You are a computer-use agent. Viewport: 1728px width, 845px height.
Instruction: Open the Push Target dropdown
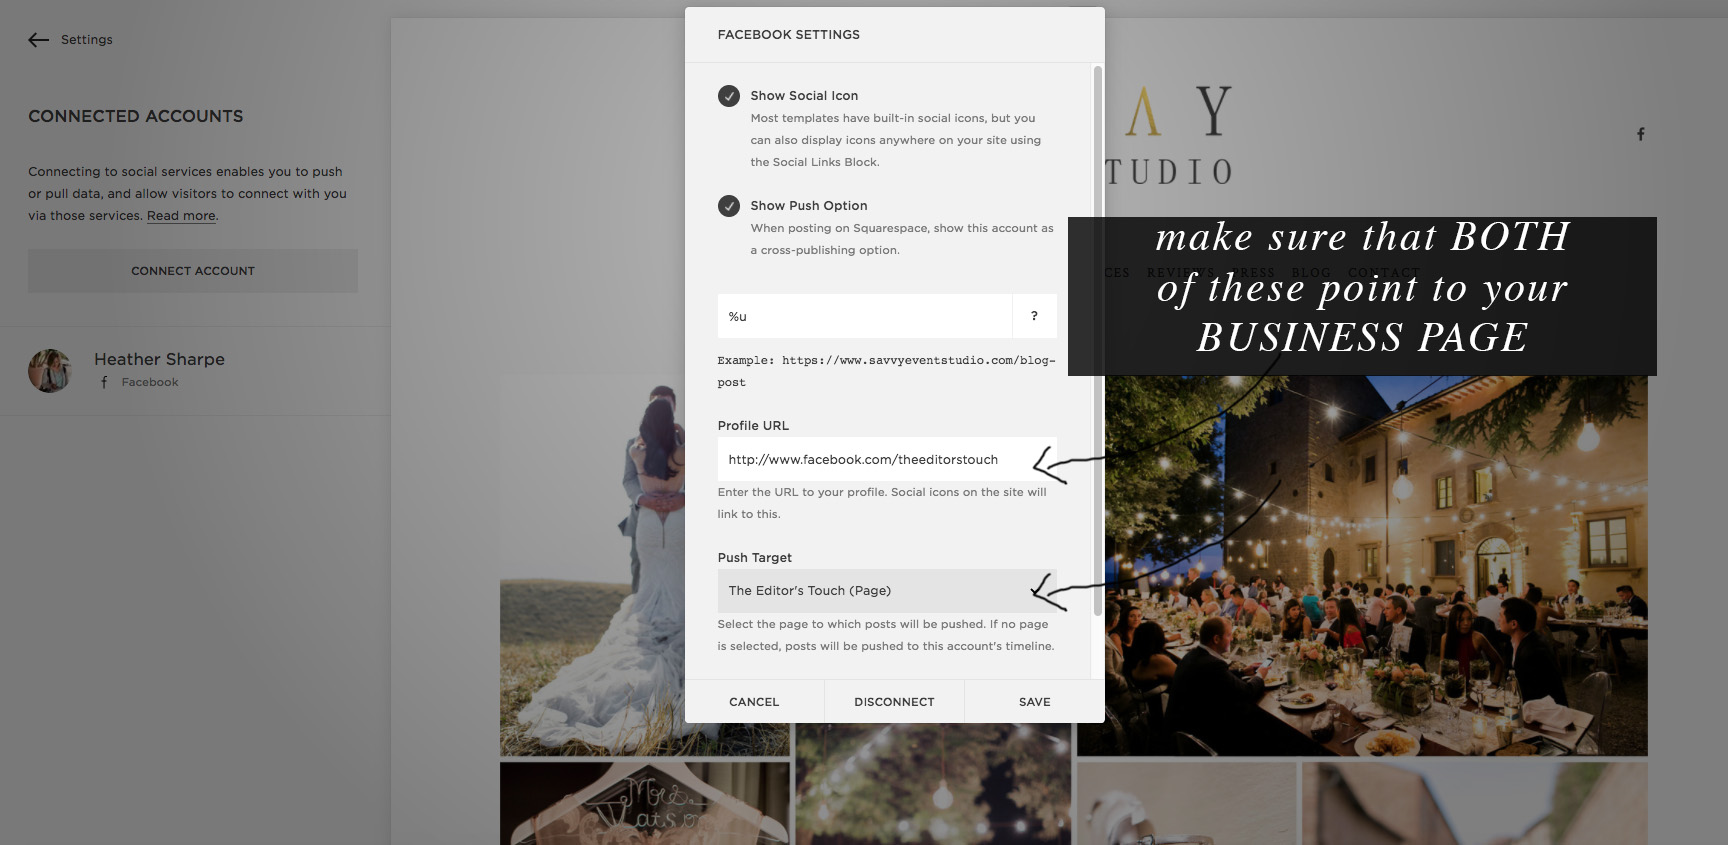(887, 591)
